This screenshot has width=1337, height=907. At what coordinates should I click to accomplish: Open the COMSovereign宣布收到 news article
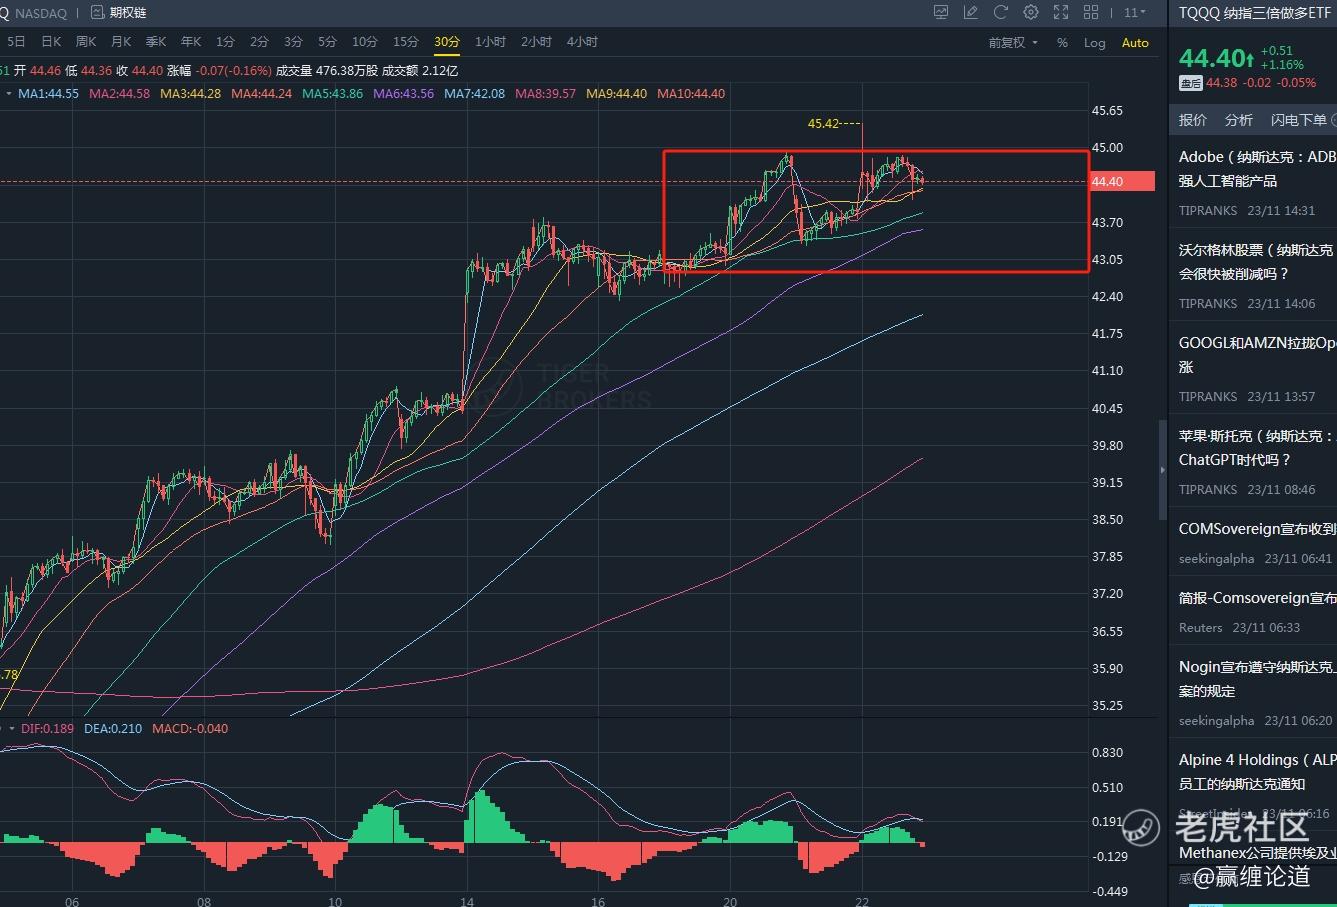point(1253,543)
